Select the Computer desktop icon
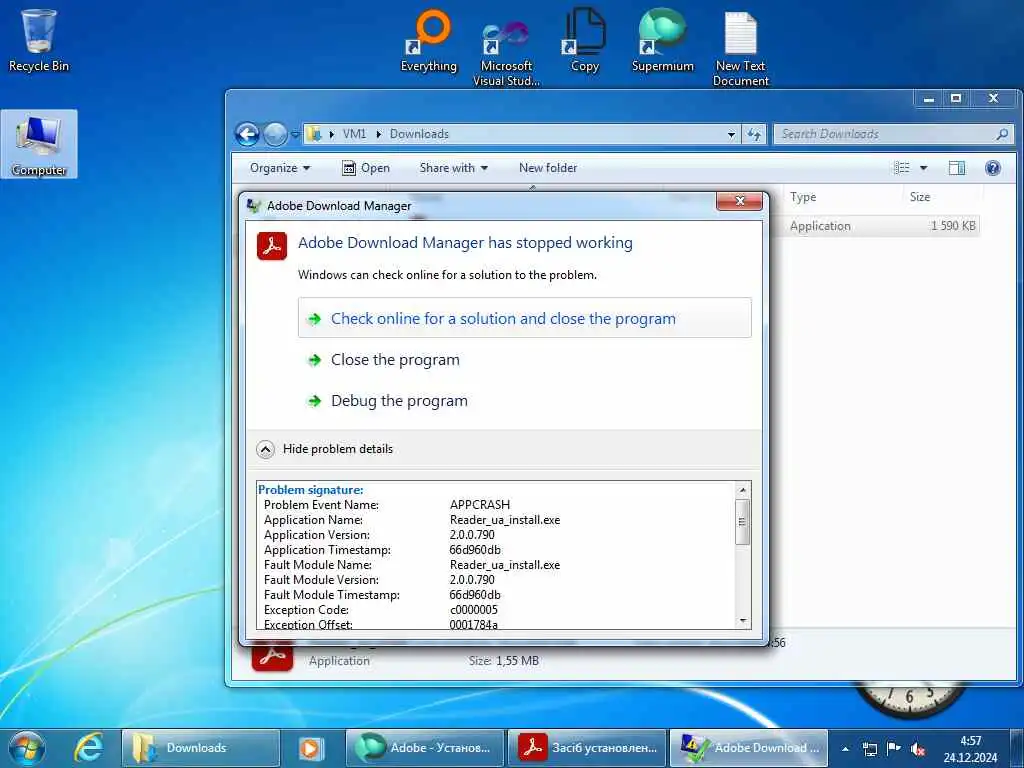 [x=39, y=144]
